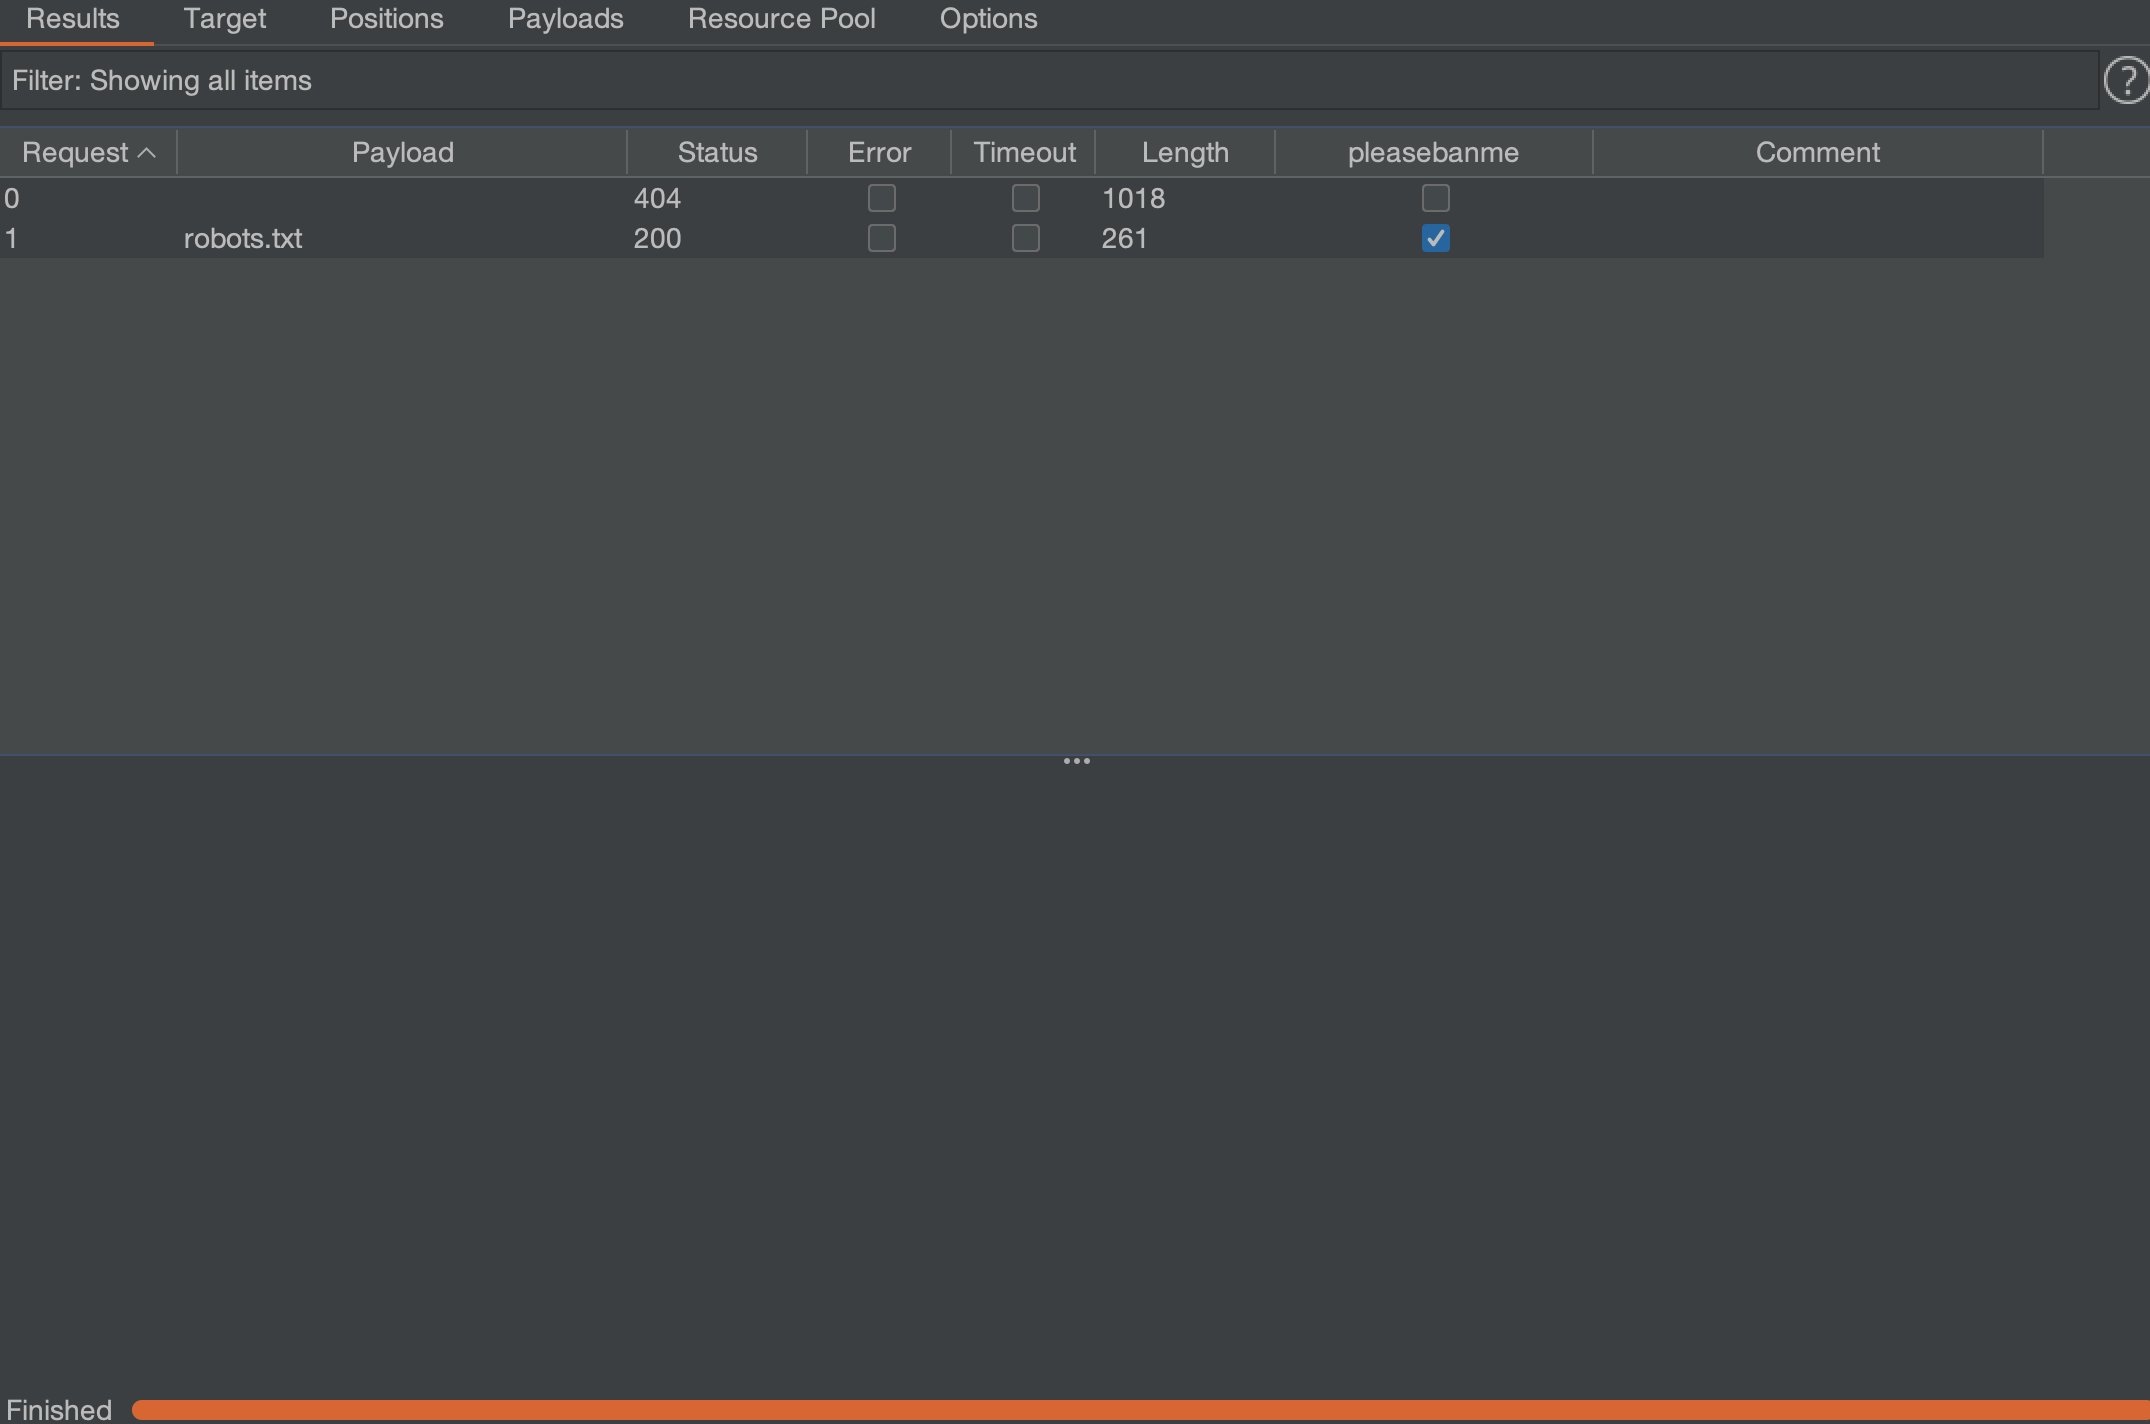
Task: Open the Options tab
Action: pos(988,19)
